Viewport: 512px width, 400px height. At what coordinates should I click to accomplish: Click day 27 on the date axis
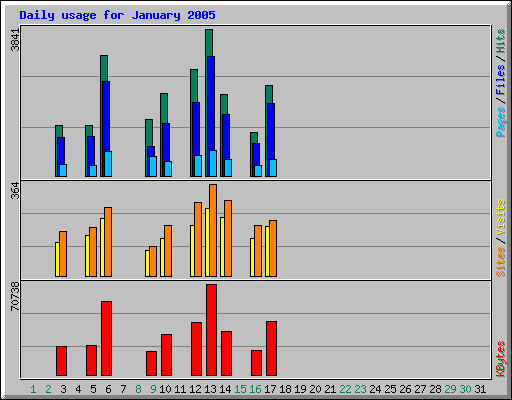pos(420,389)
